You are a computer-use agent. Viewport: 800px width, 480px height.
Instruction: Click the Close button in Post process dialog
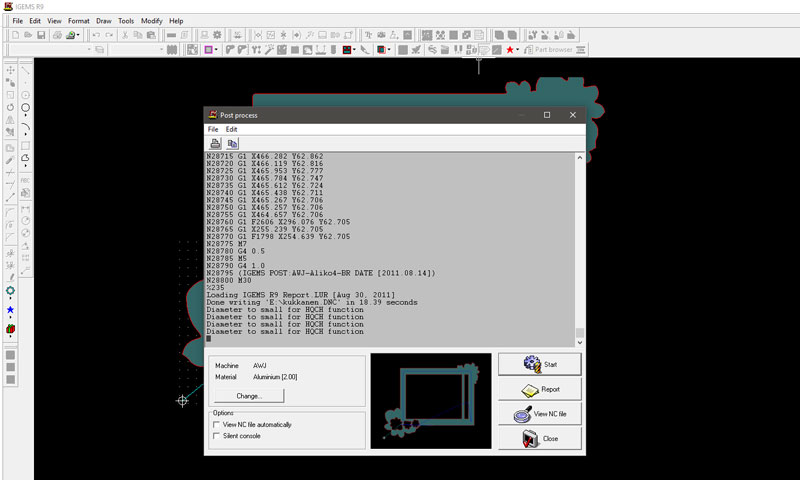539,438
